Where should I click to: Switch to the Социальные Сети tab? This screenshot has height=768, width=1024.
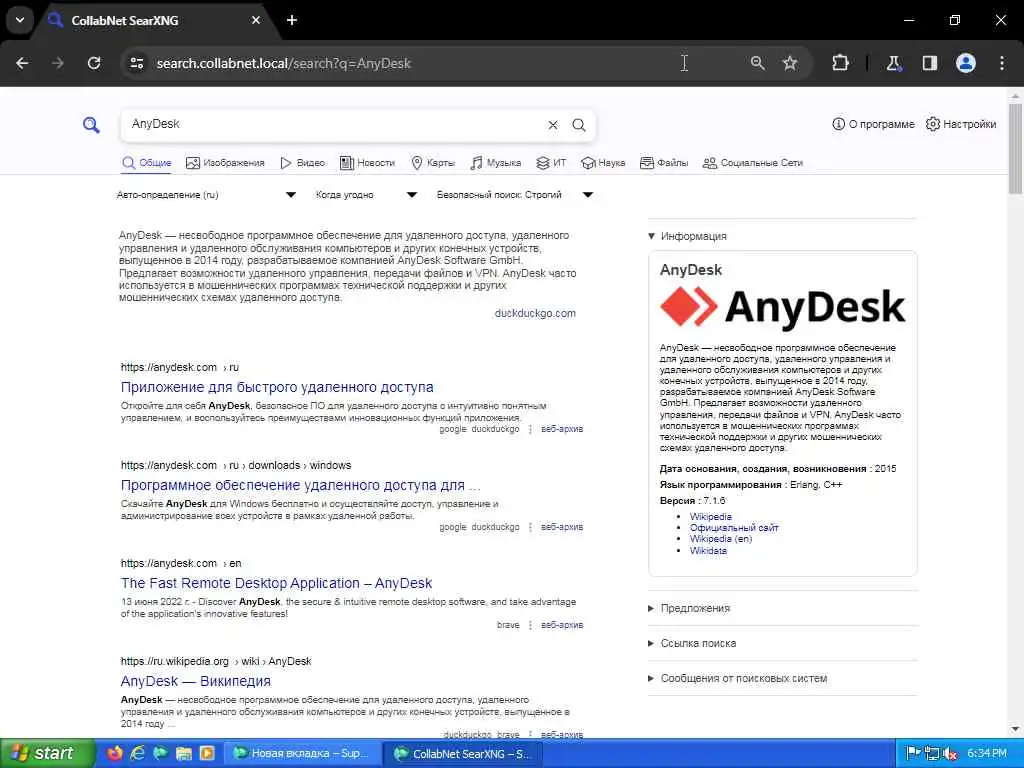(x=753, y=163)
